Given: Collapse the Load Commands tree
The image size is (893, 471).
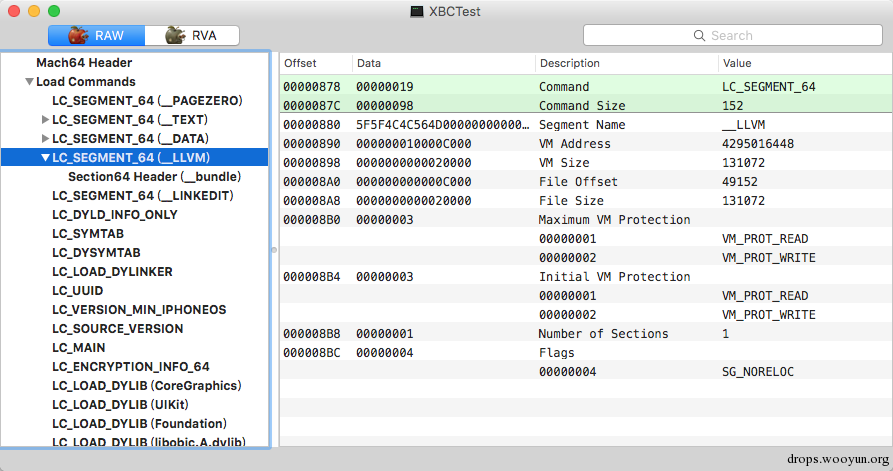Looking at the screenshot, I should click(29, 82).
